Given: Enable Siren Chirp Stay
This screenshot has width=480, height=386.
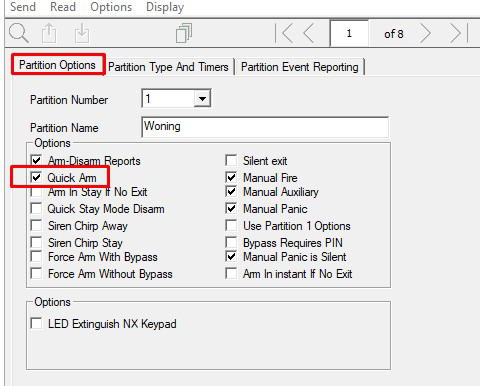Looking at the screenshot, I should (x=36, y=242).
